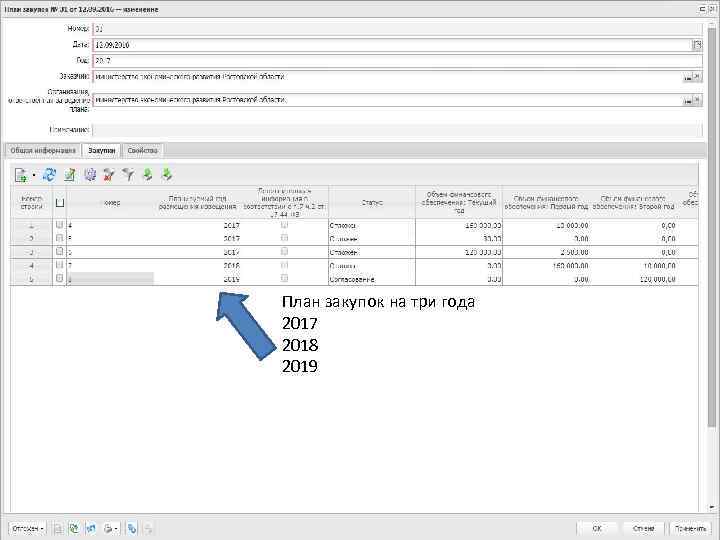Viewport: 720px width, 540px height.
Task: Click the restore window button in the title bar
Action: pyautogui.click(x=702, y=9)
